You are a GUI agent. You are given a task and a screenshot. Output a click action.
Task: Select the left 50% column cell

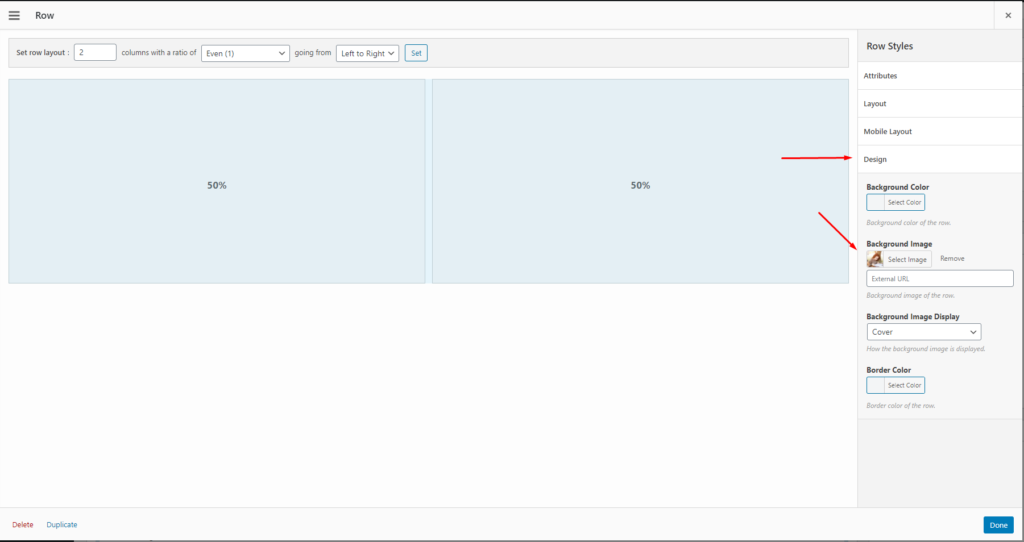[x=217, y=182]
